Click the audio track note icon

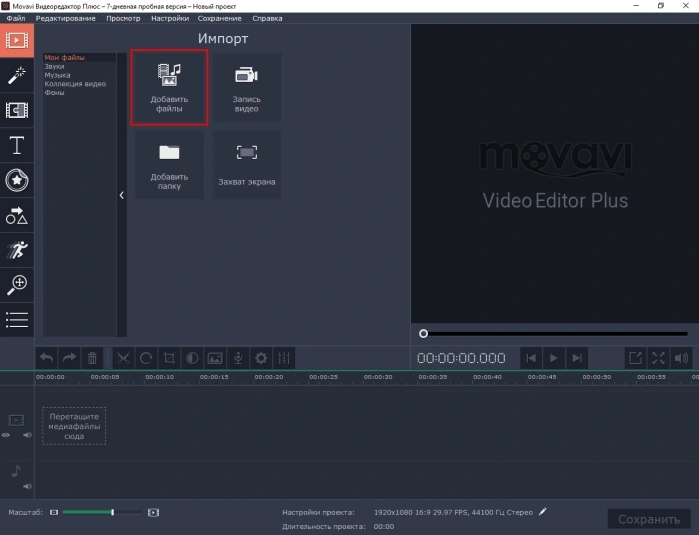(x=16, y=471)
